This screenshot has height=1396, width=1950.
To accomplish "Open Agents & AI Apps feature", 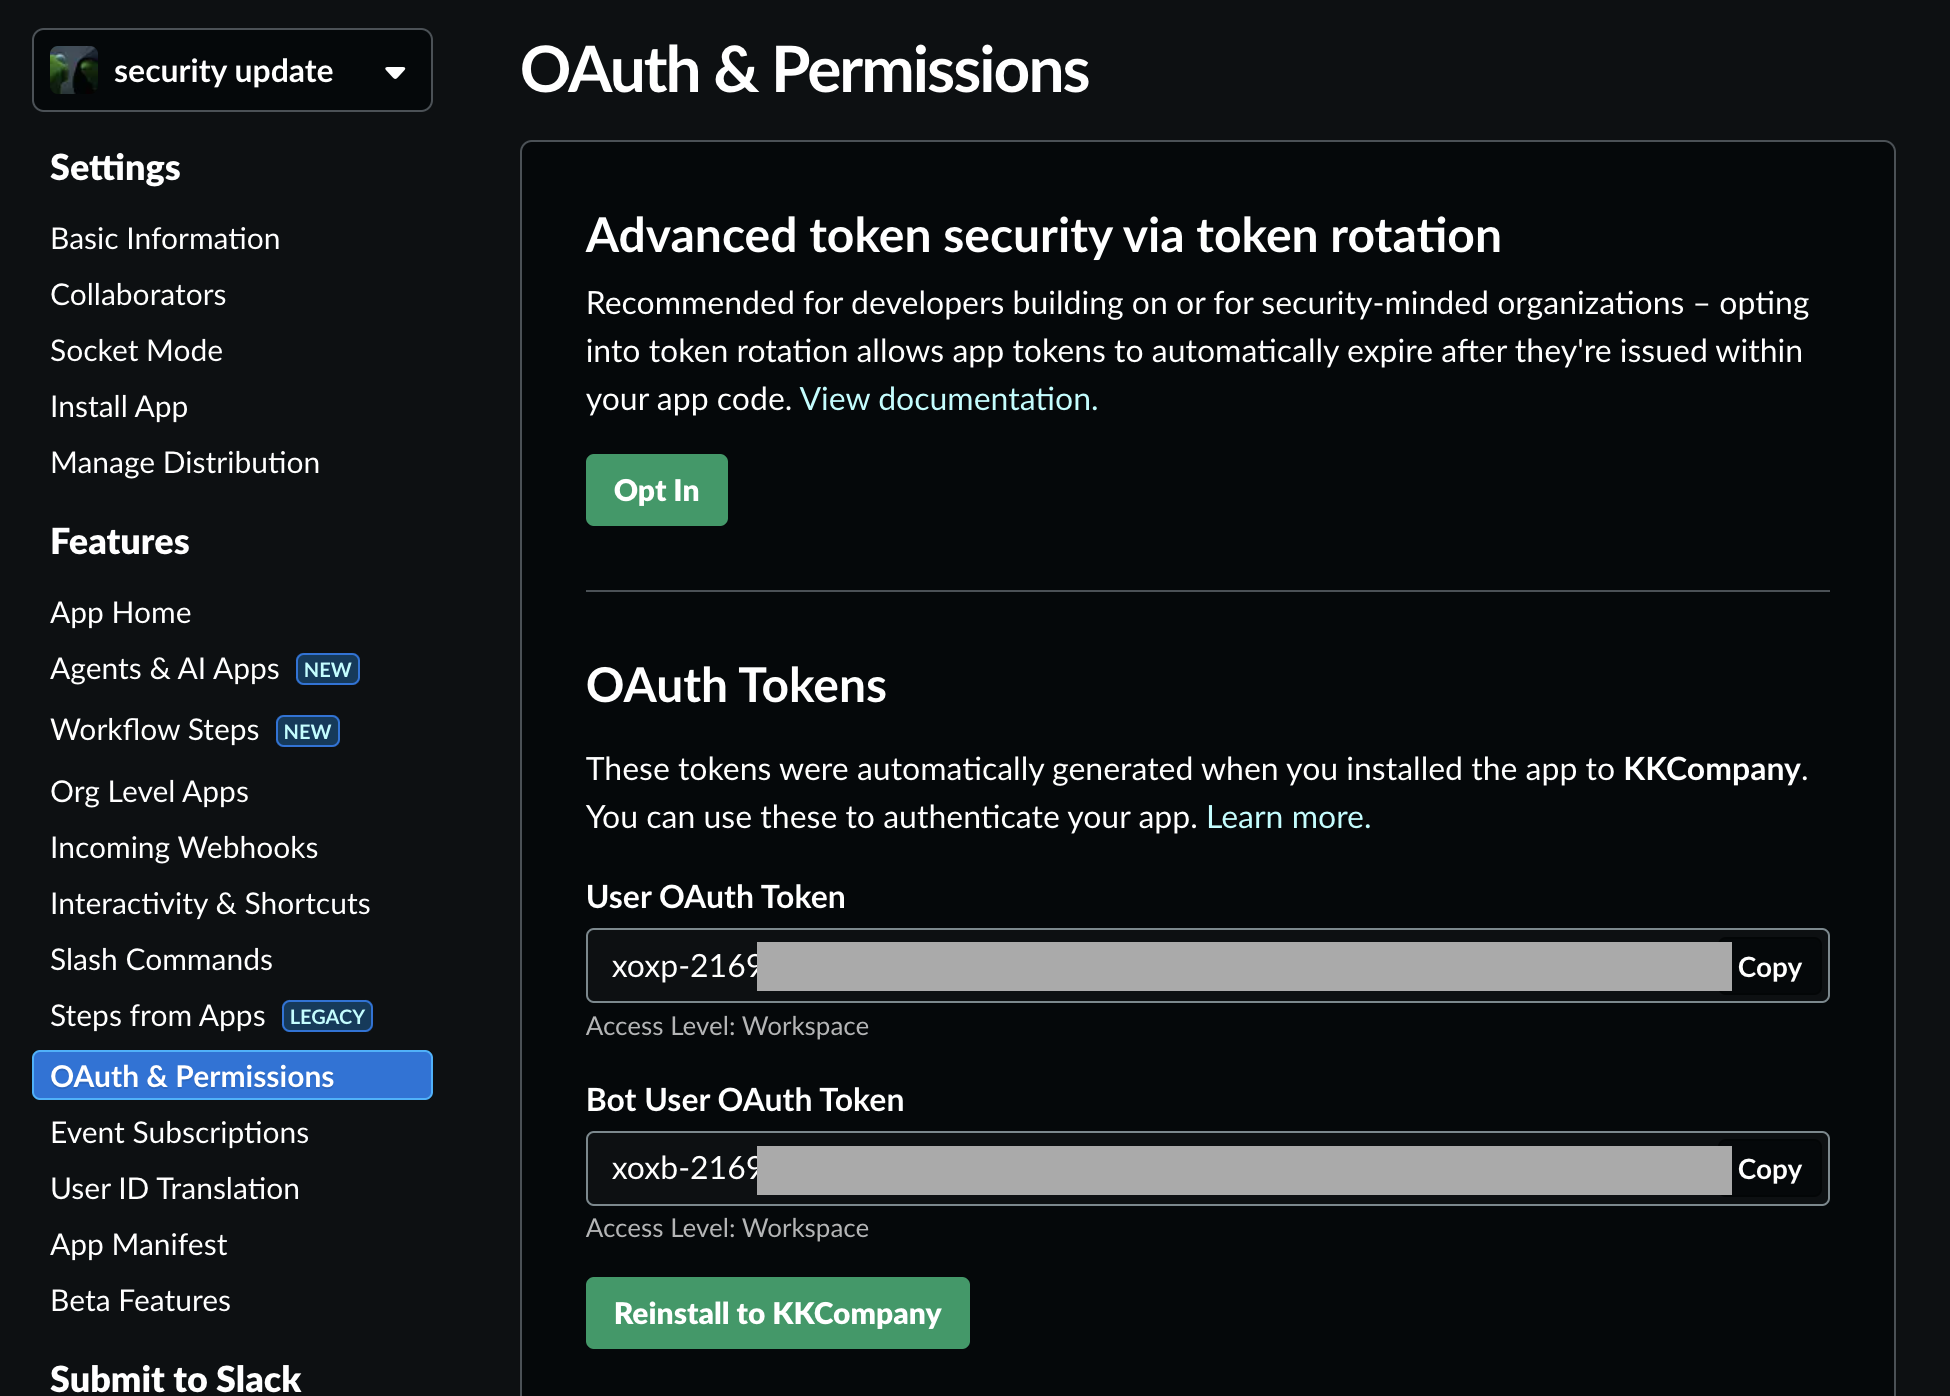I will (165, 669).
